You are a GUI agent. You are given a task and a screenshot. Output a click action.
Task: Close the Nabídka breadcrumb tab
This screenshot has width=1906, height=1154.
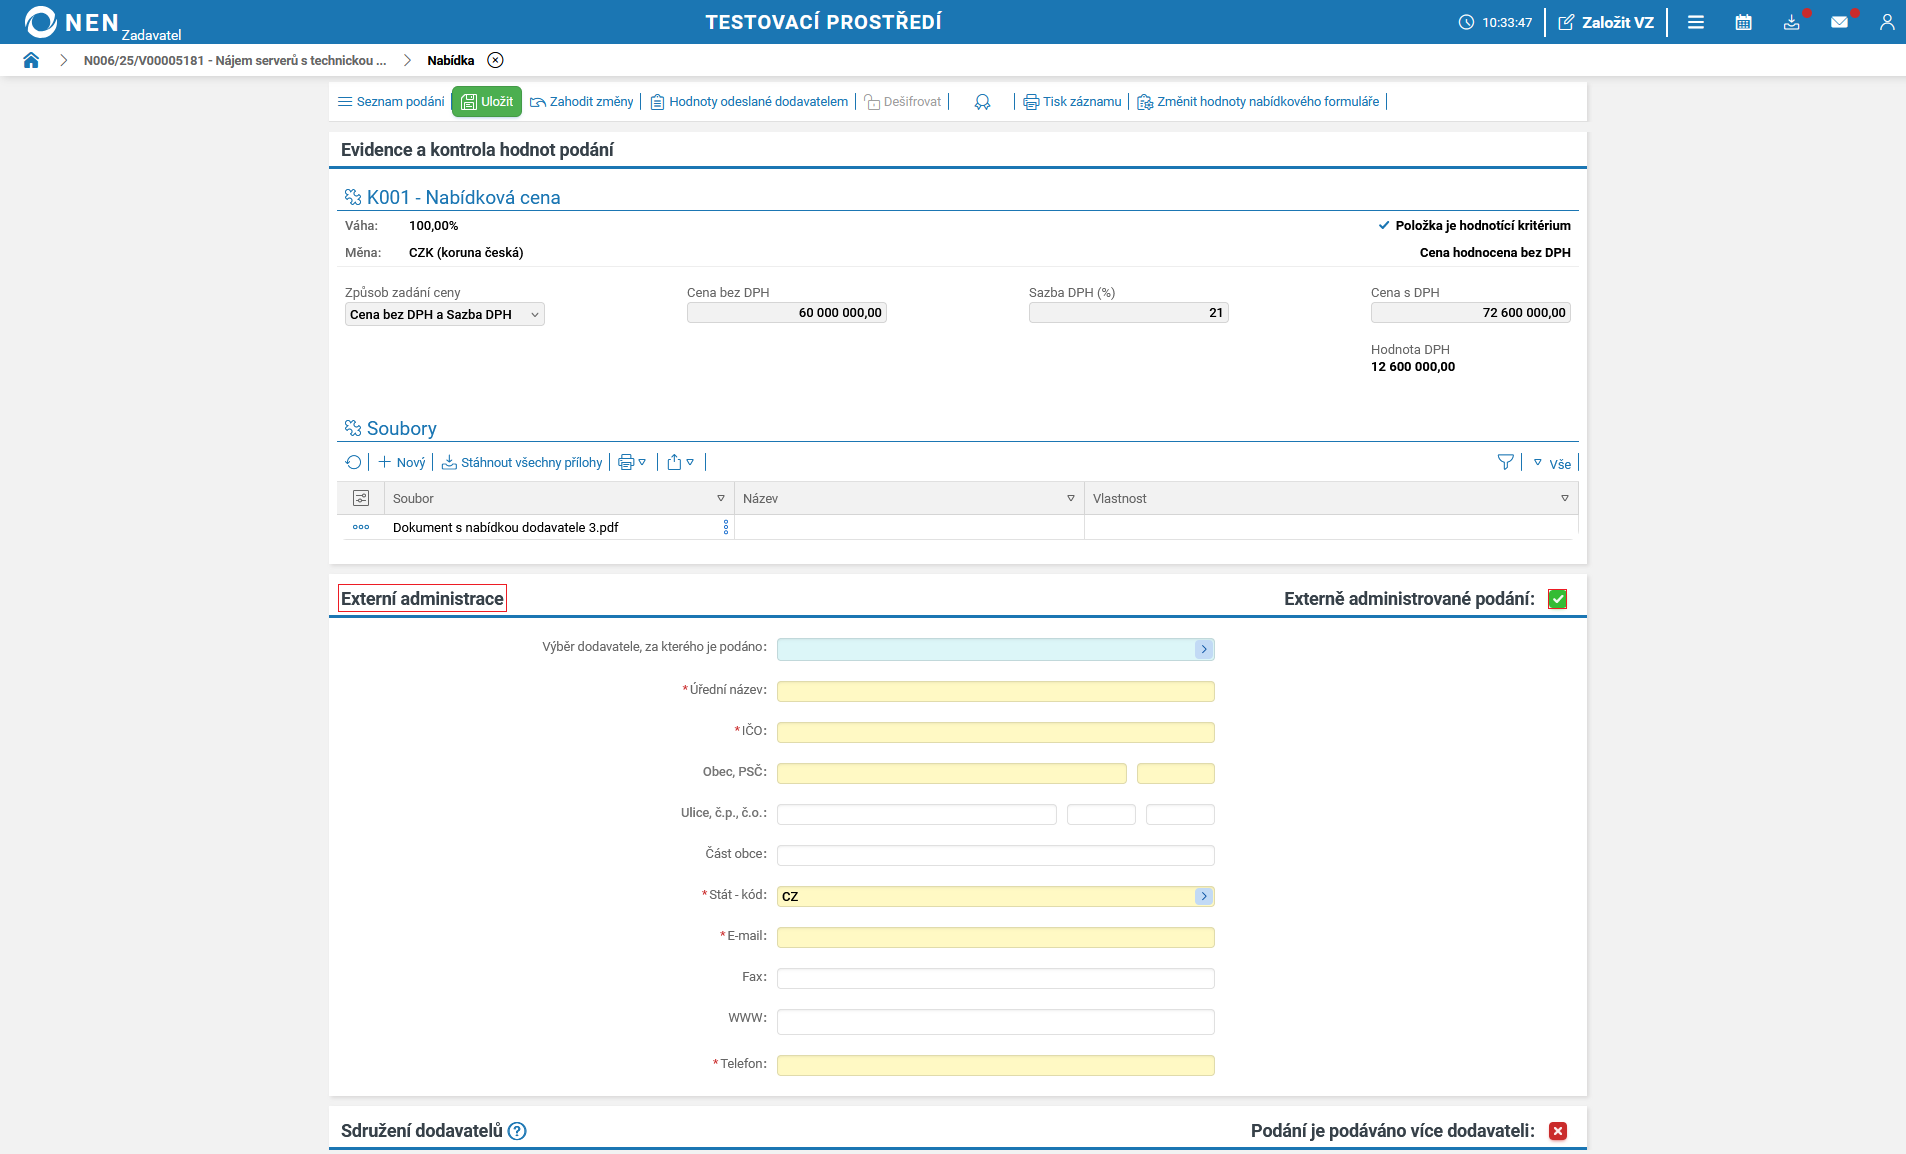tap(495, 60)
